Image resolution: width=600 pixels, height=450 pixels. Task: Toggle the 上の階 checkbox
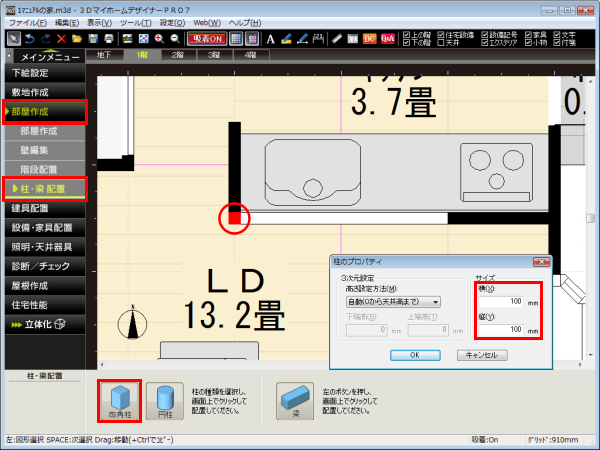(405, 33)
